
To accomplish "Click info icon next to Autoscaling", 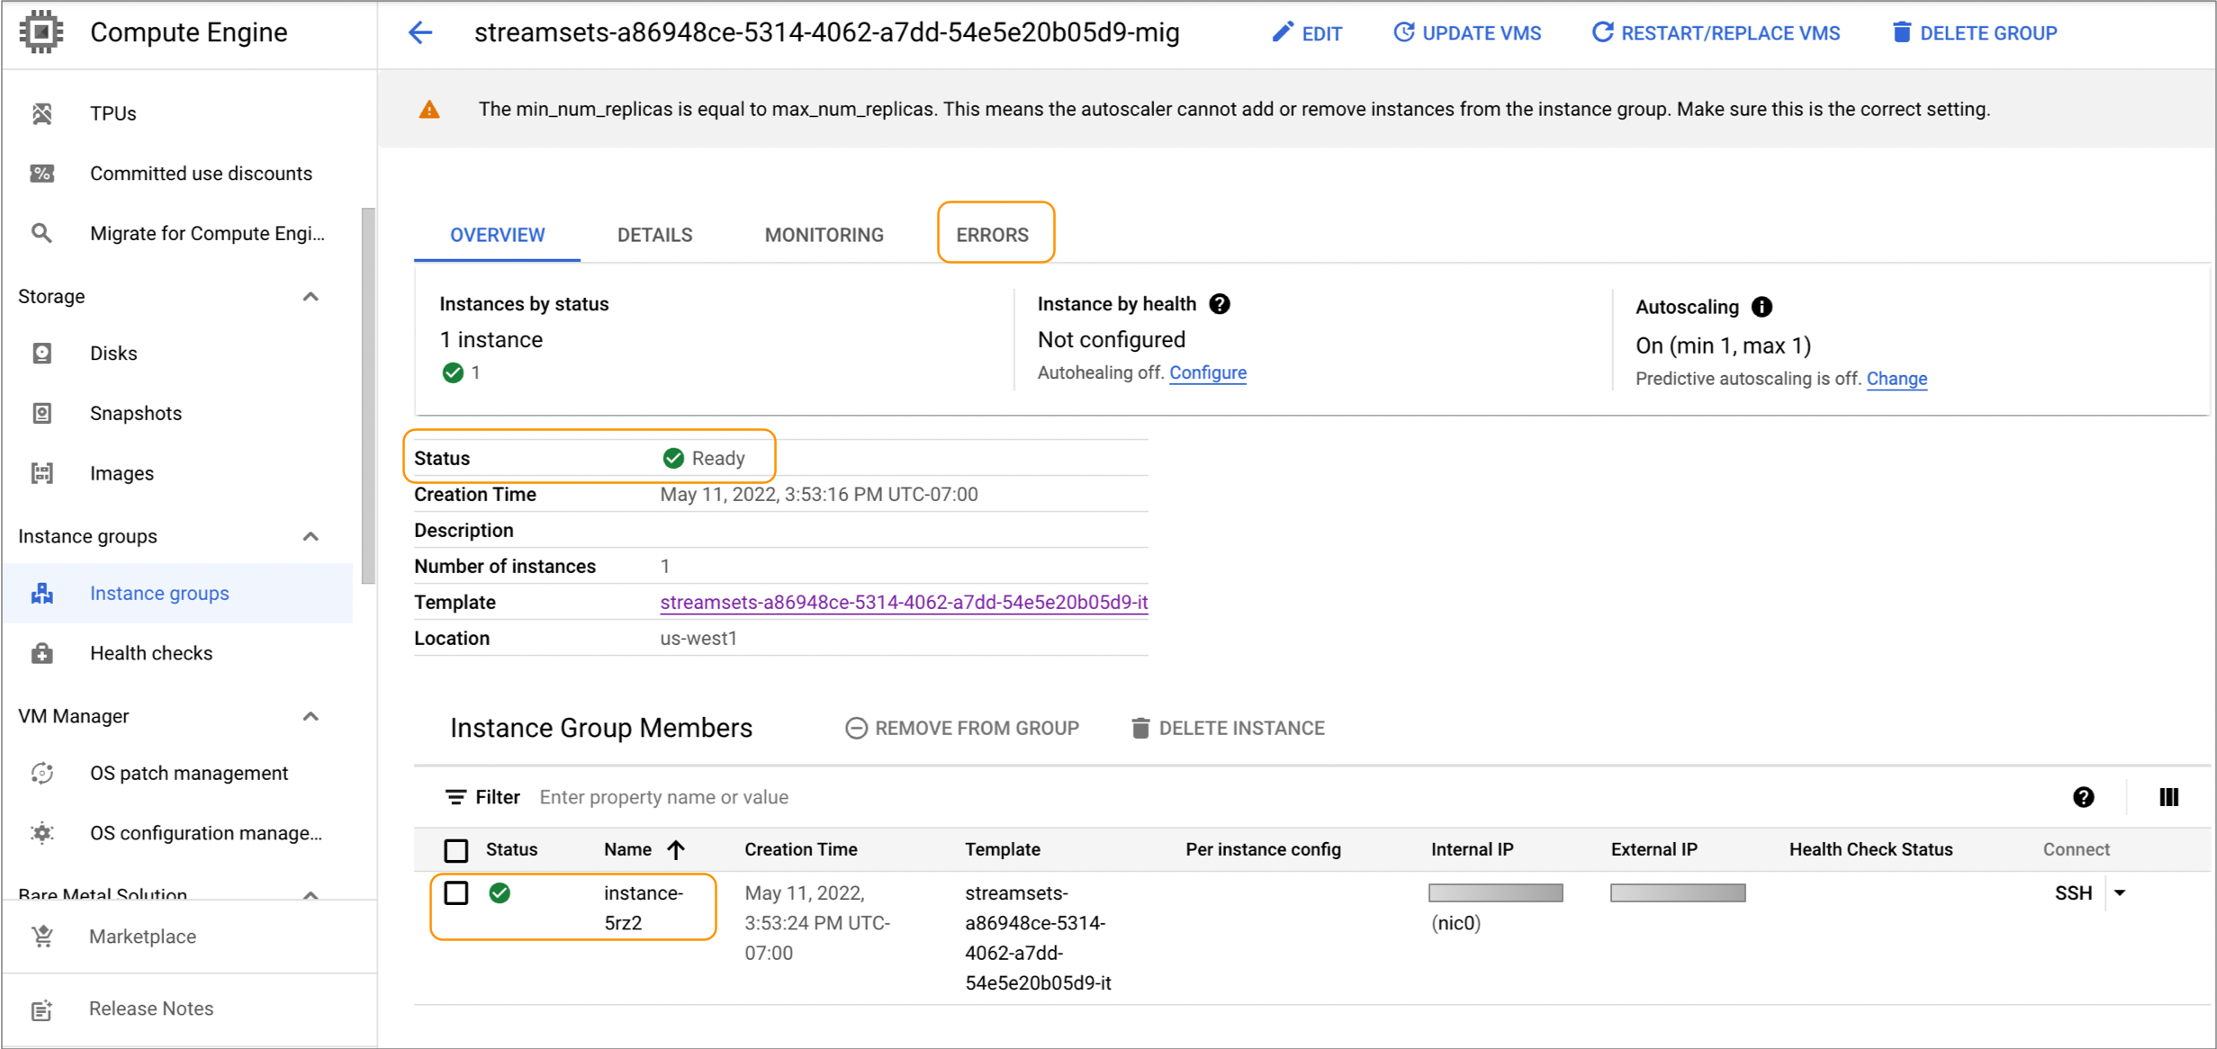I will [x=1762, y=307].
